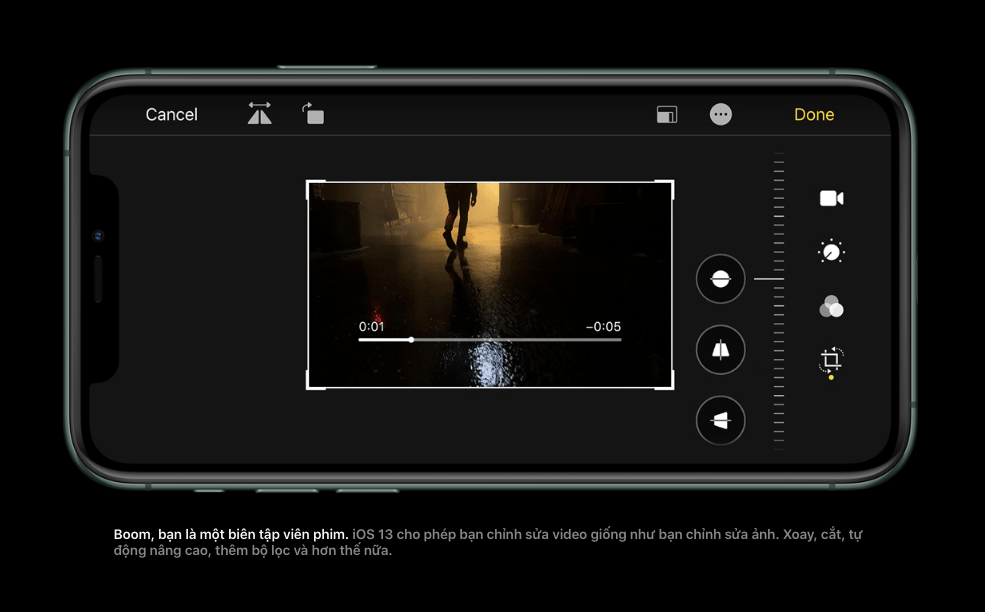Viewport: 985px width, 612px height.
Task: Click the caption heading 'Boom, bạn là một biên tập viên phim.'
Action: (x=231, y=534)
